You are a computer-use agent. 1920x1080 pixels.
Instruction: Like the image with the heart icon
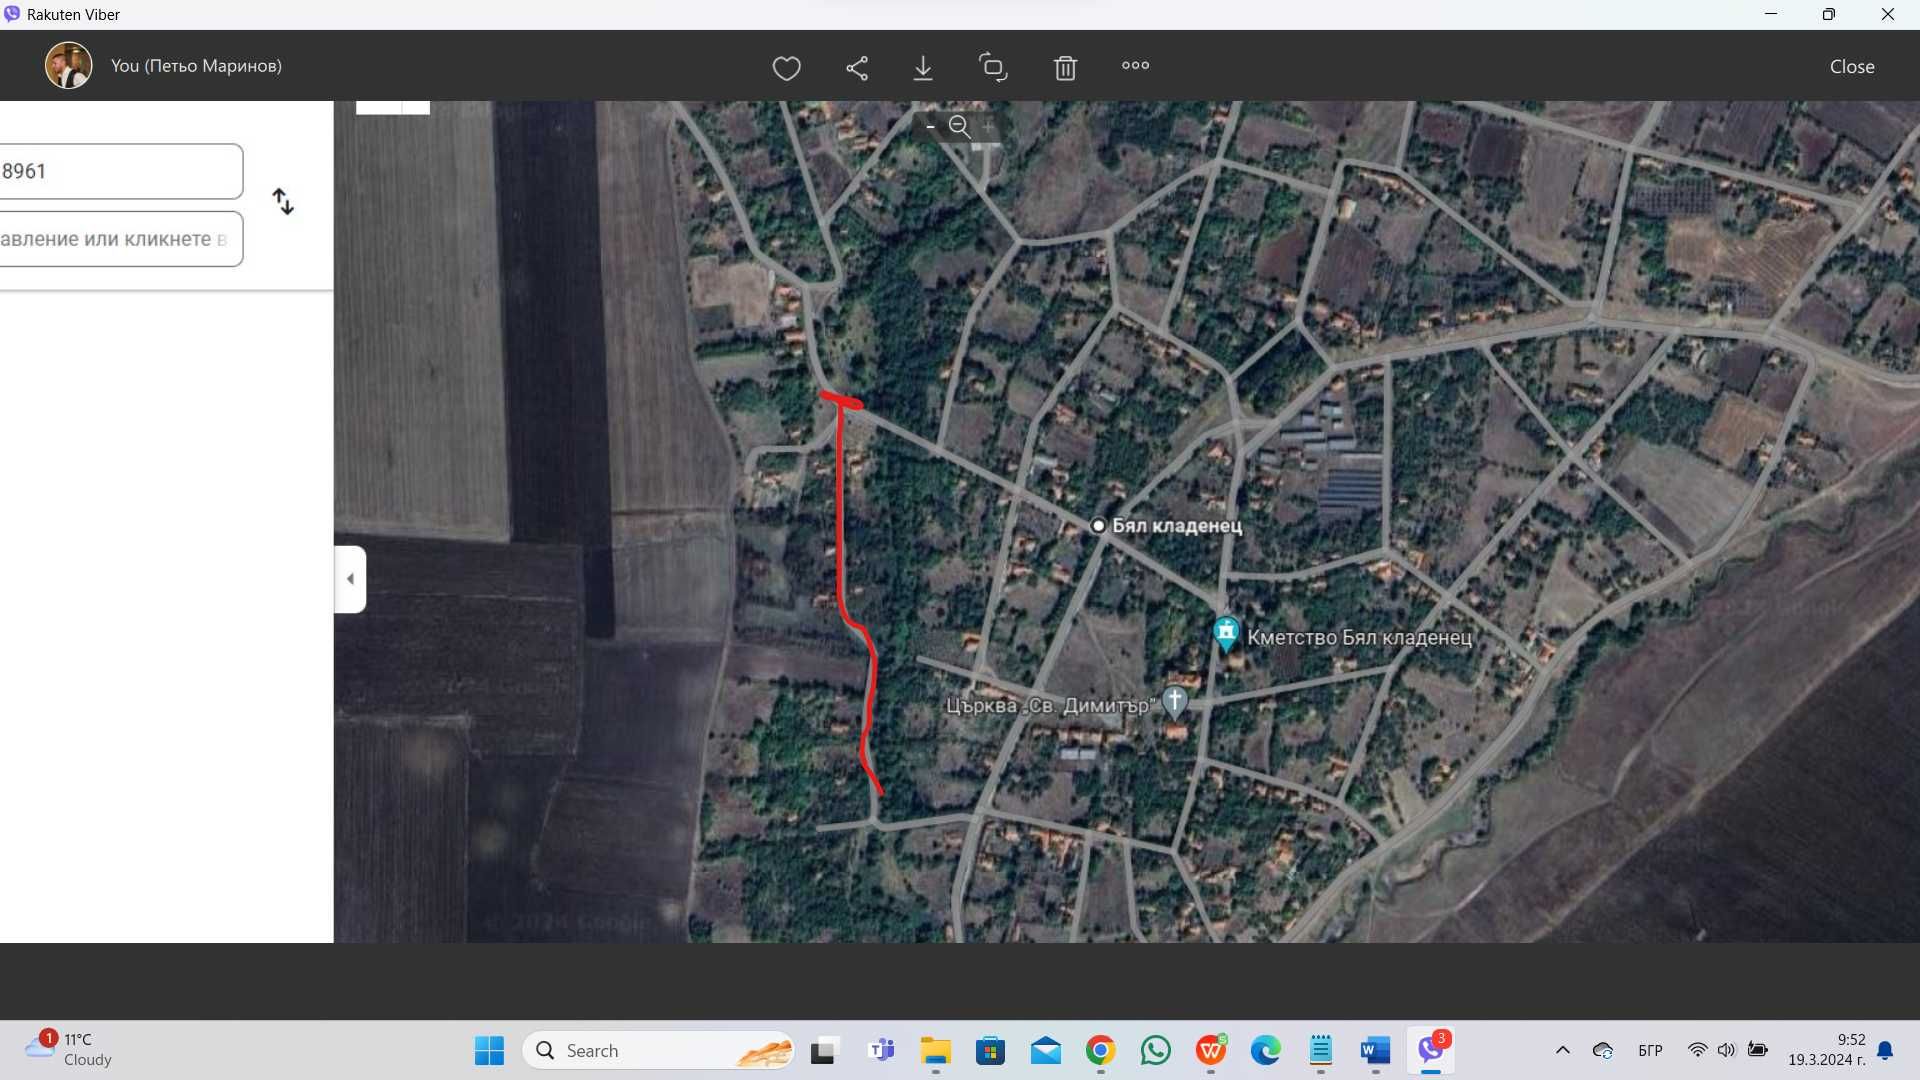tap(786, 67)
